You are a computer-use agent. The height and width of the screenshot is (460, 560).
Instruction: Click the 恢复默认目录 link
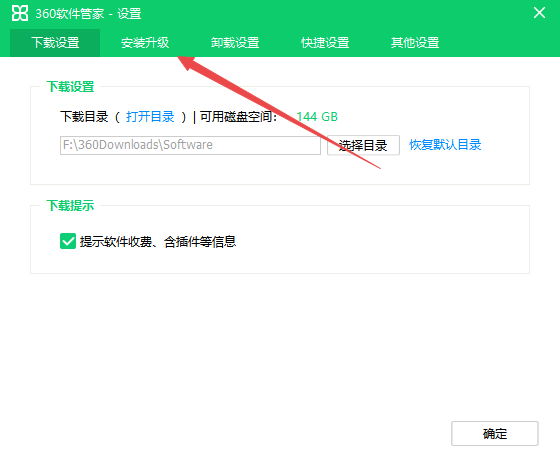pyautogui.click(x=445, y=145)
